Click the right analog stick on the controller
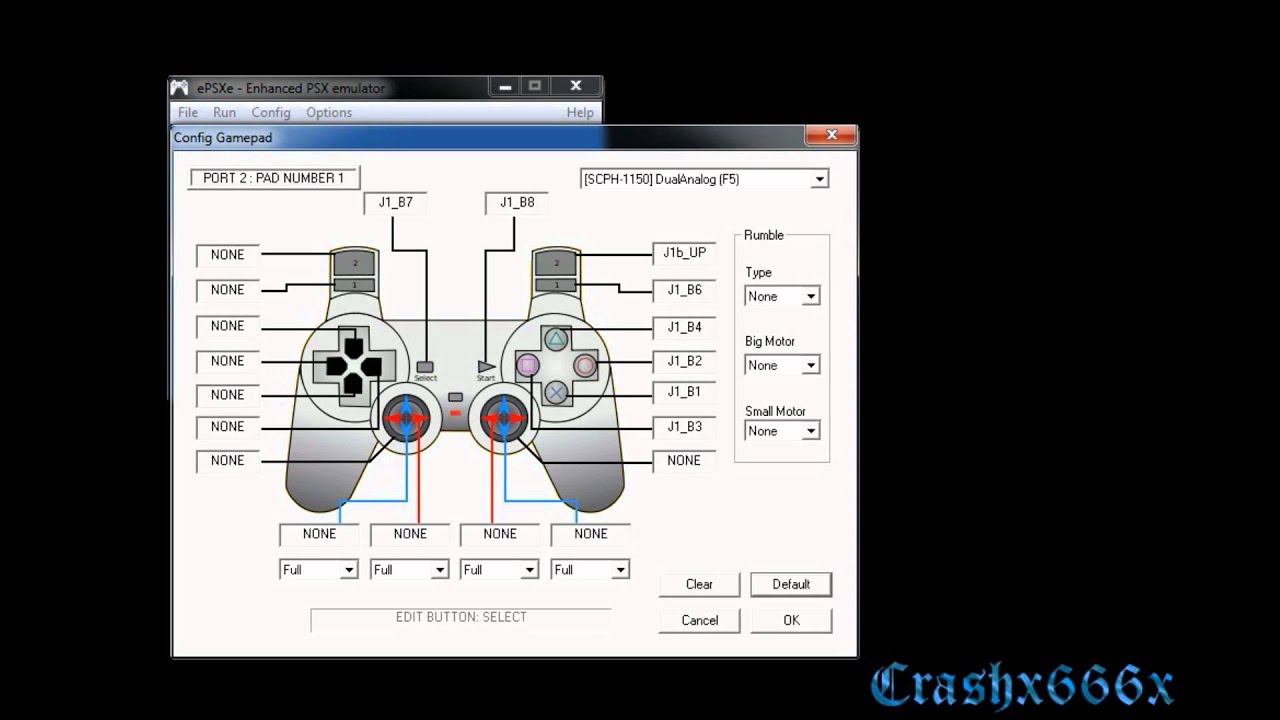This screenshot has width=1280, height=720. (503, 417)
